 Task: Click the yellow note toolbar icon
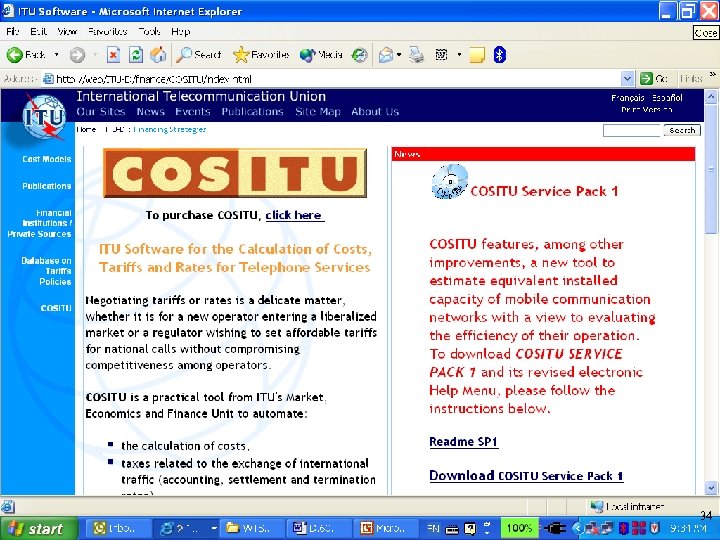coord(477,55)
